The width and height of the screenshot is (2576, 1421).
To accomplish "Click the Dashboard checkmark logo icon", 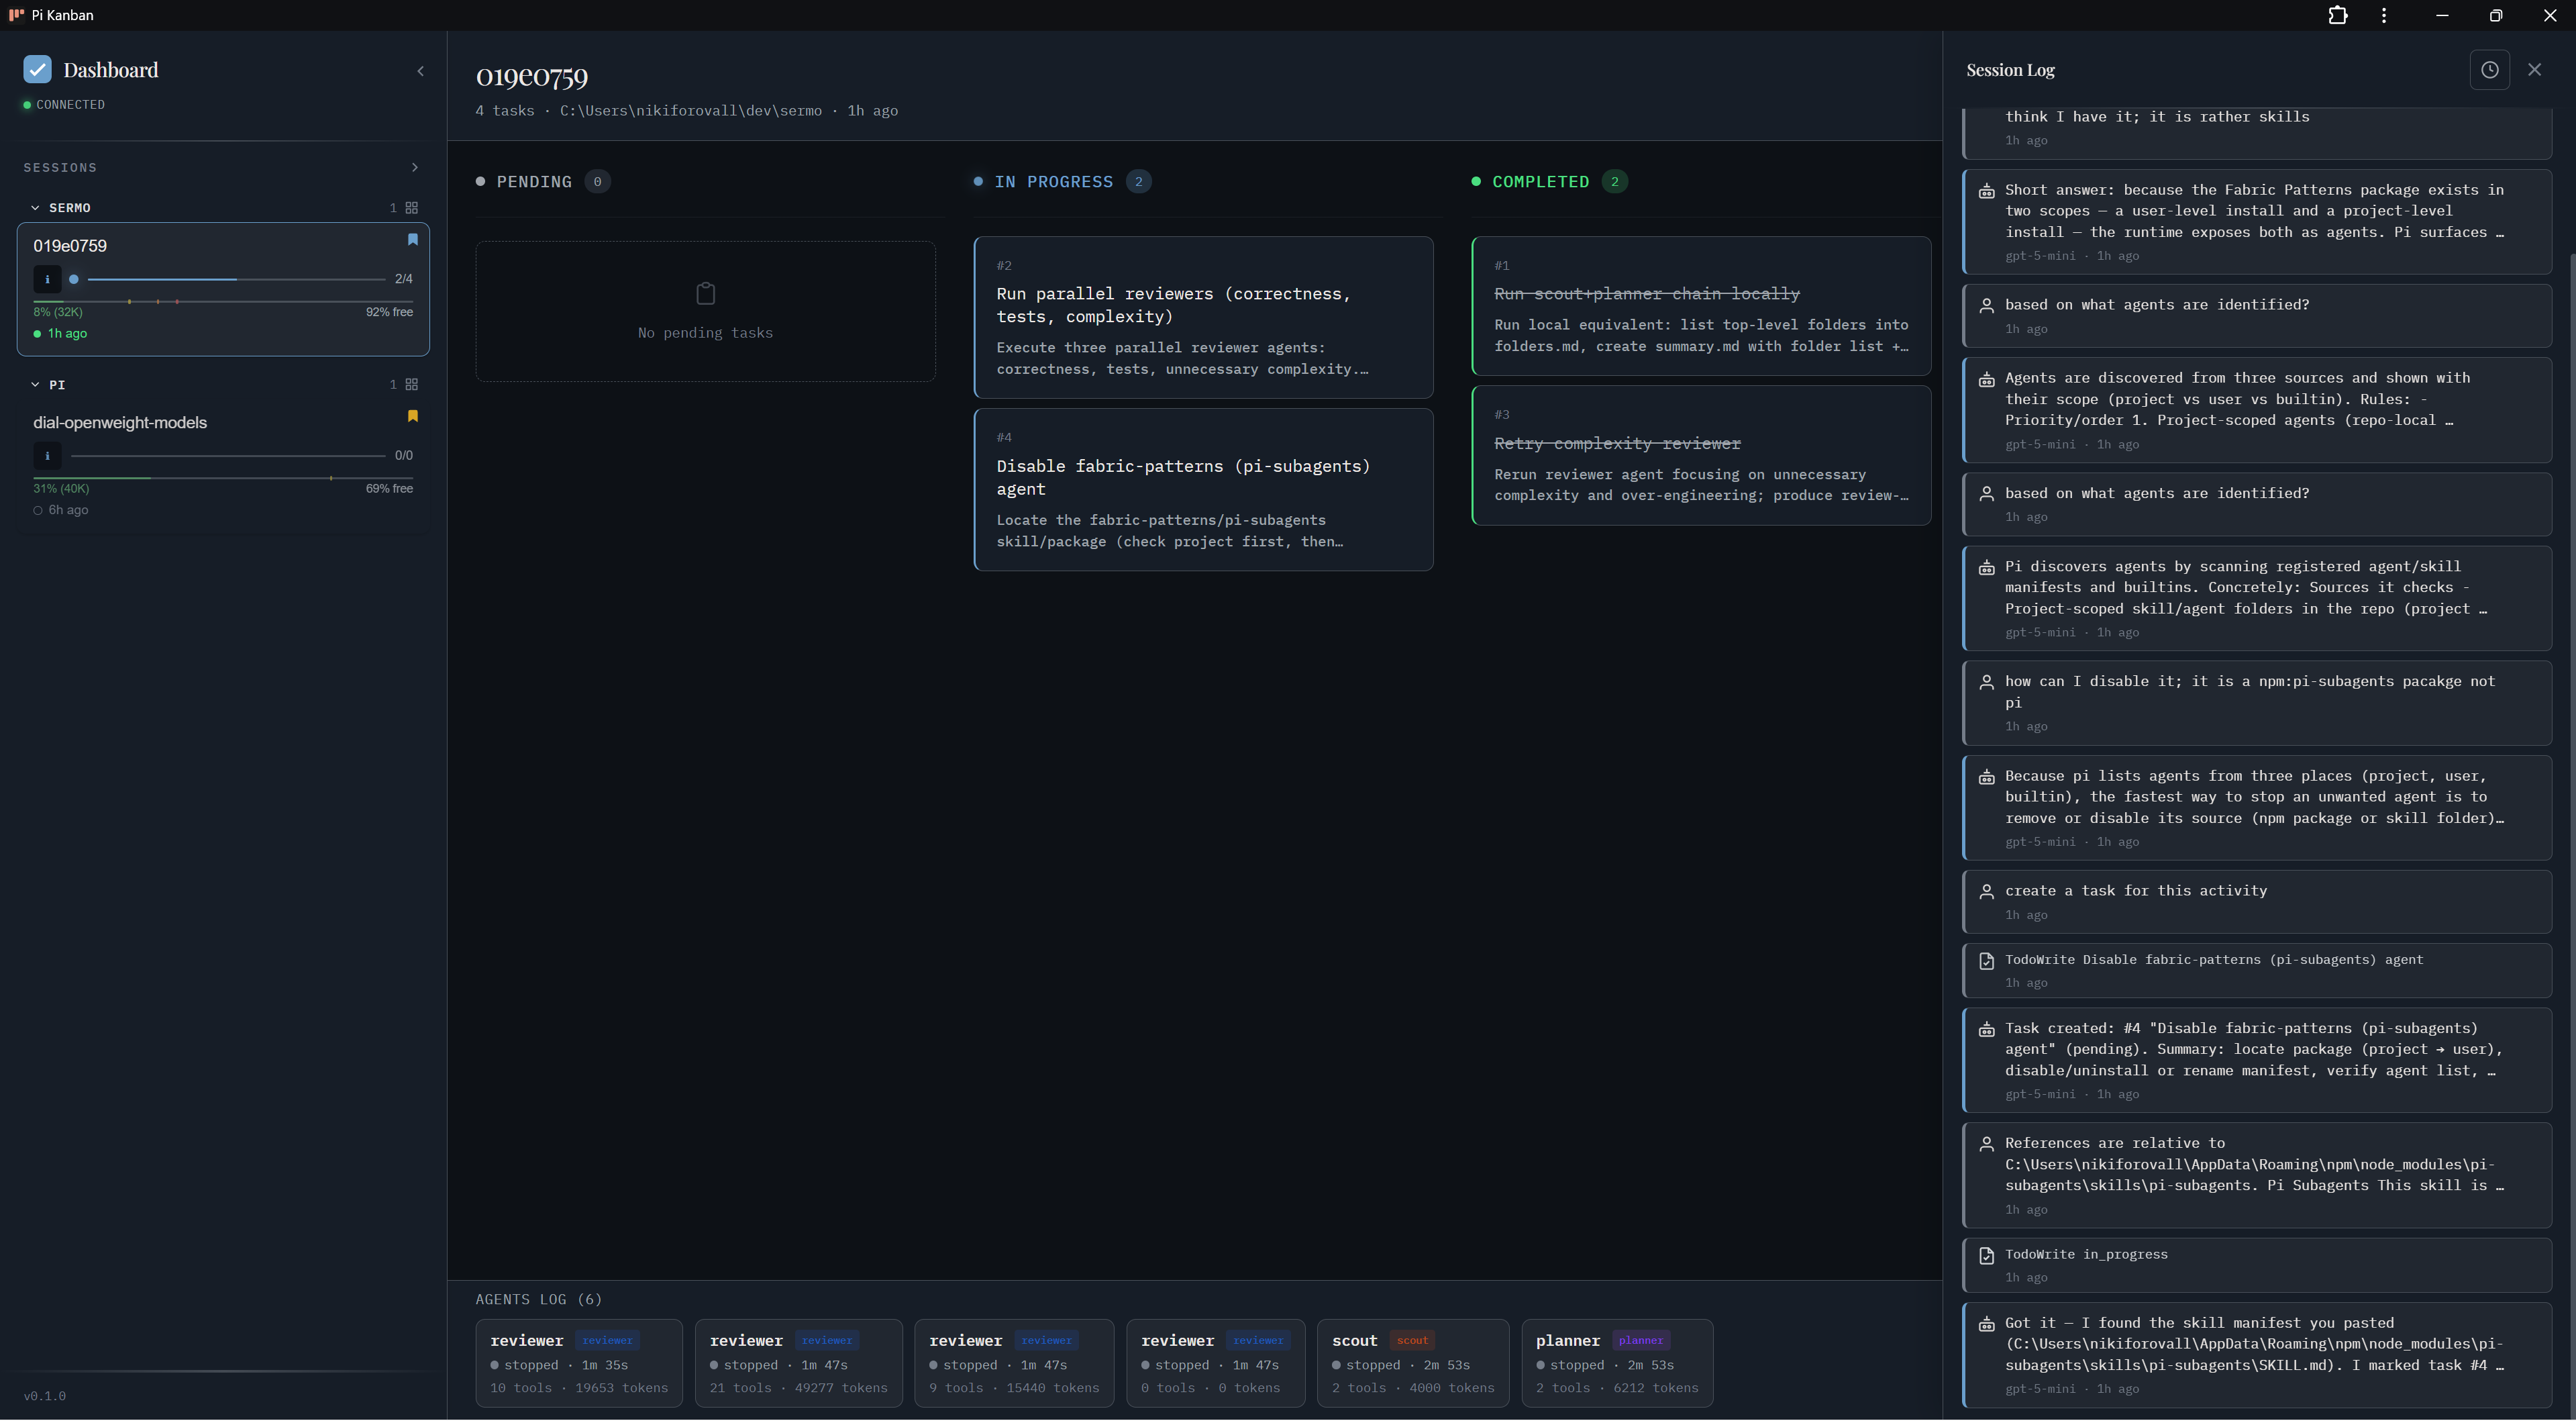I will [37, 69].
